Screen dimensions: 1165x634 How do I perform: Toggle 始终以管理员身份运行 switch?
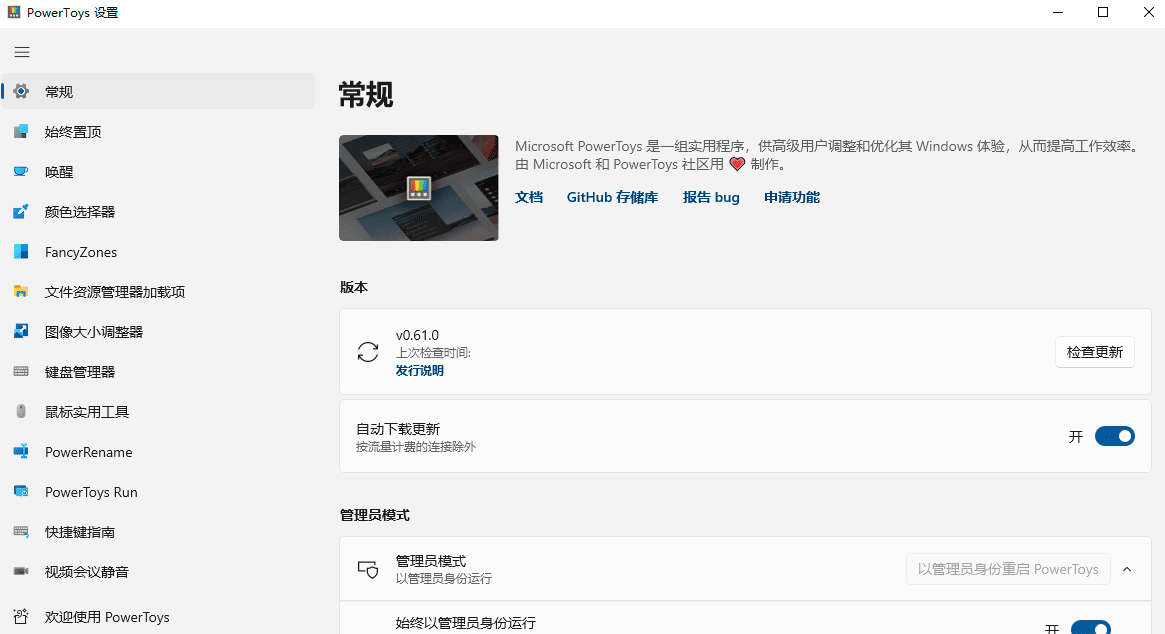click(x=1090, y=628)
